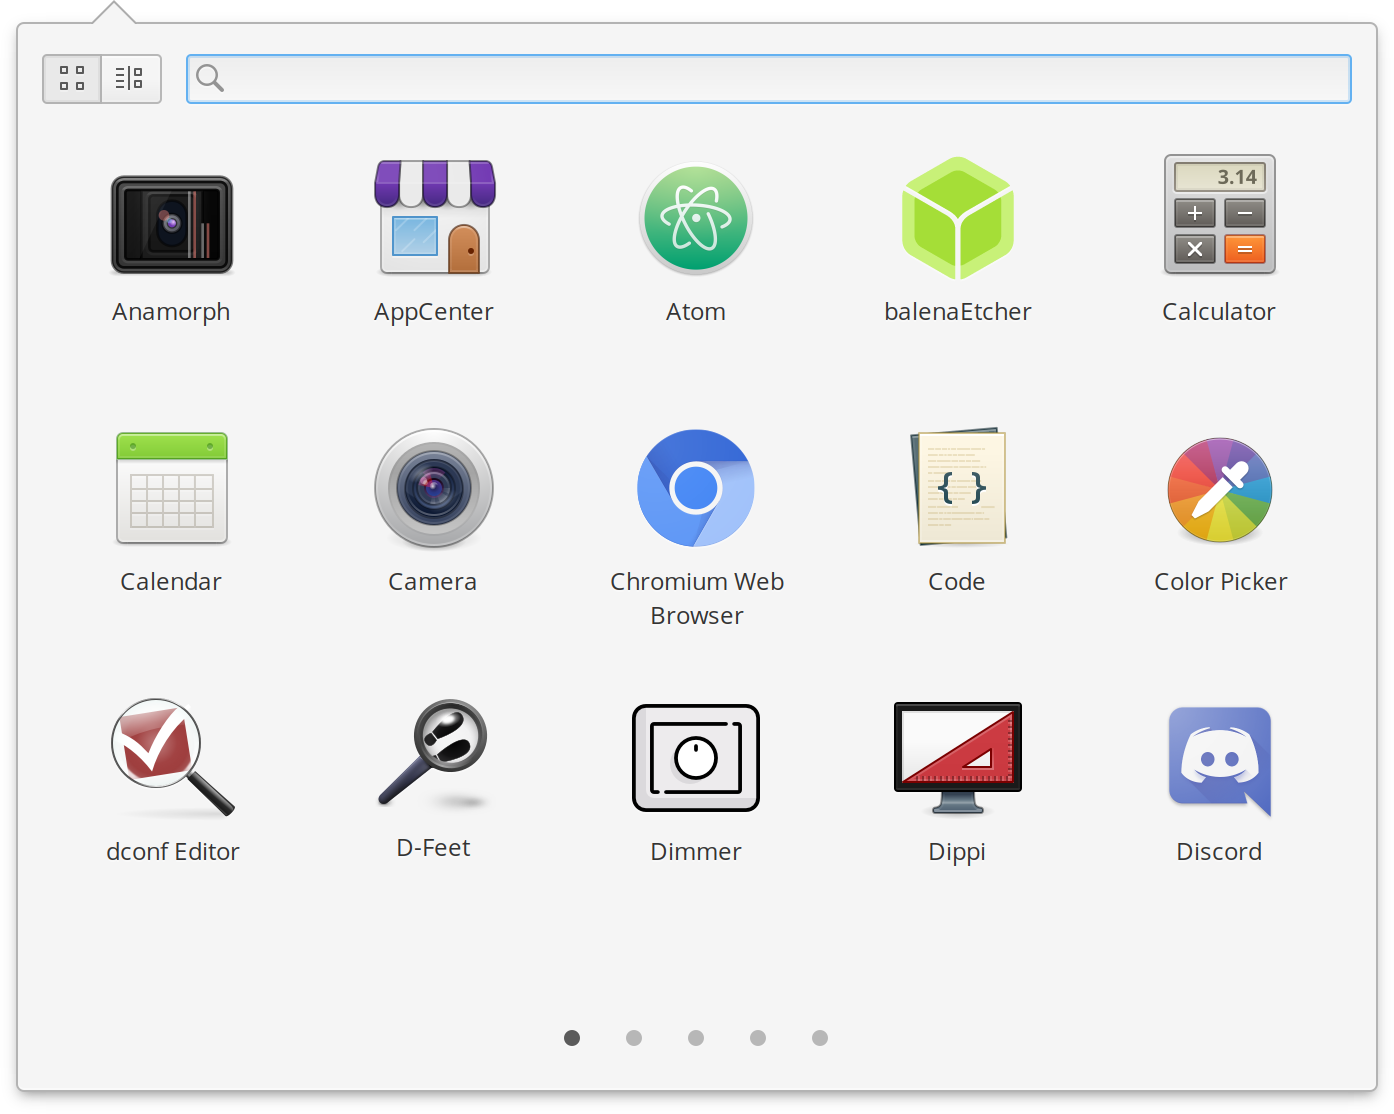Go to the second page of apps
Screen dimensions: 1394x1114
coord(634,1038)
